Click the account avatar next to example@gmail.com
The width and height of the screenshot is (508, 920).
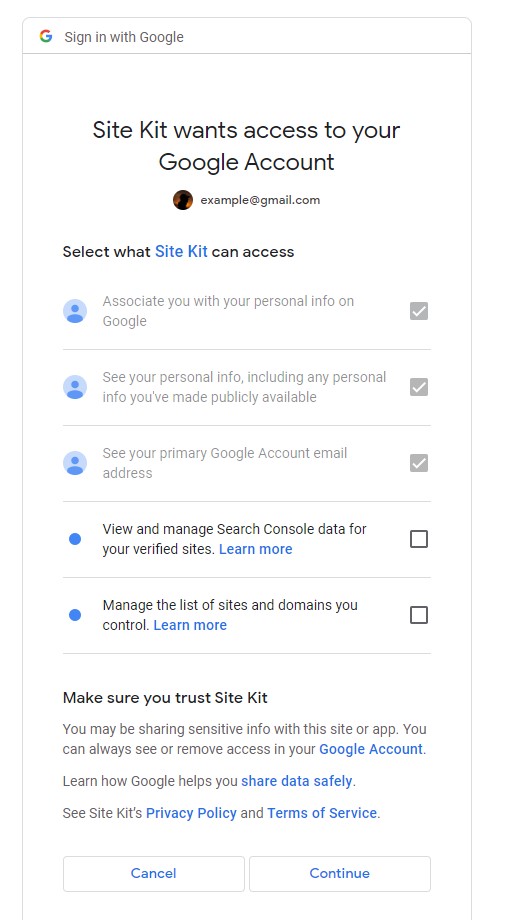point(183,200)
